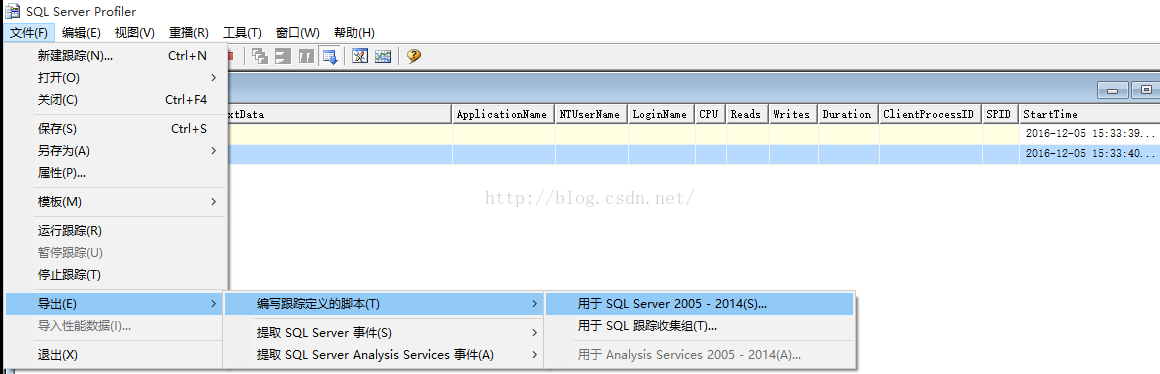The width and height of the screenshot is (1160, 374).
Task: Click the Writes column header
Action: pyautogui.click(x=794, y=115)
